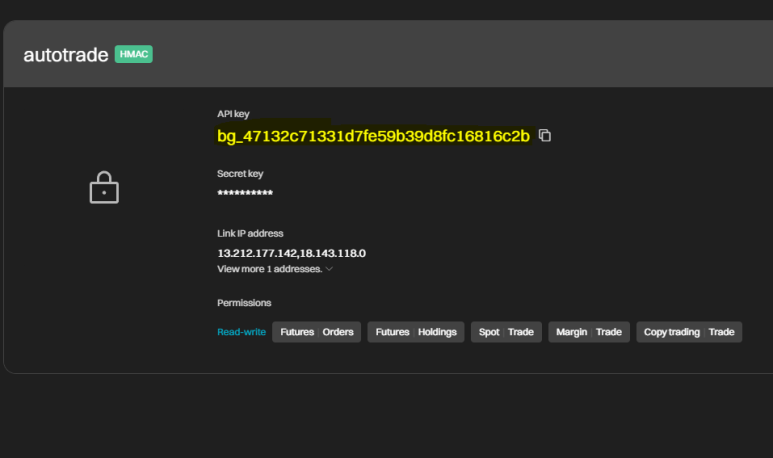773x458 pixels.
Task: Select the linked IP address values
Action: [291, 253]
